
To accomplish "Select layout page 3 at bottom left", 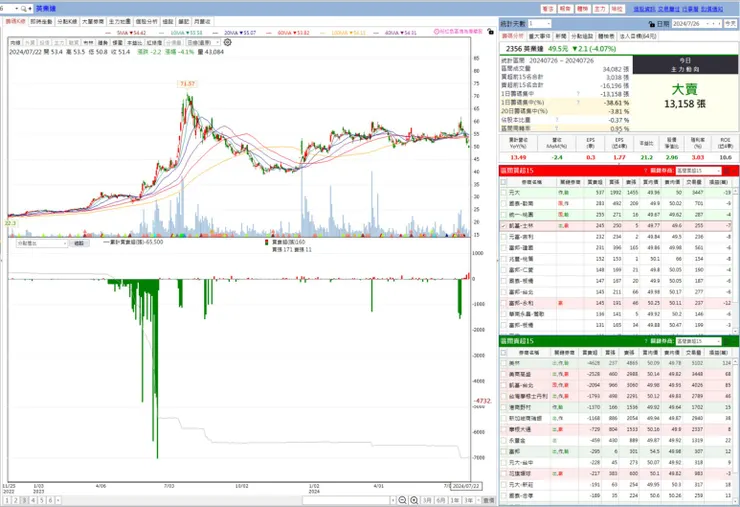I will tap(24, 500).
